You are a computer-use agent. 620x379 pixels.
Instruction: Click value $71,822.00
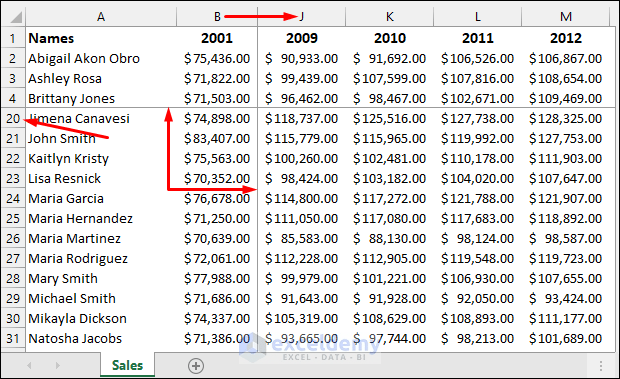tap(217, 78)
